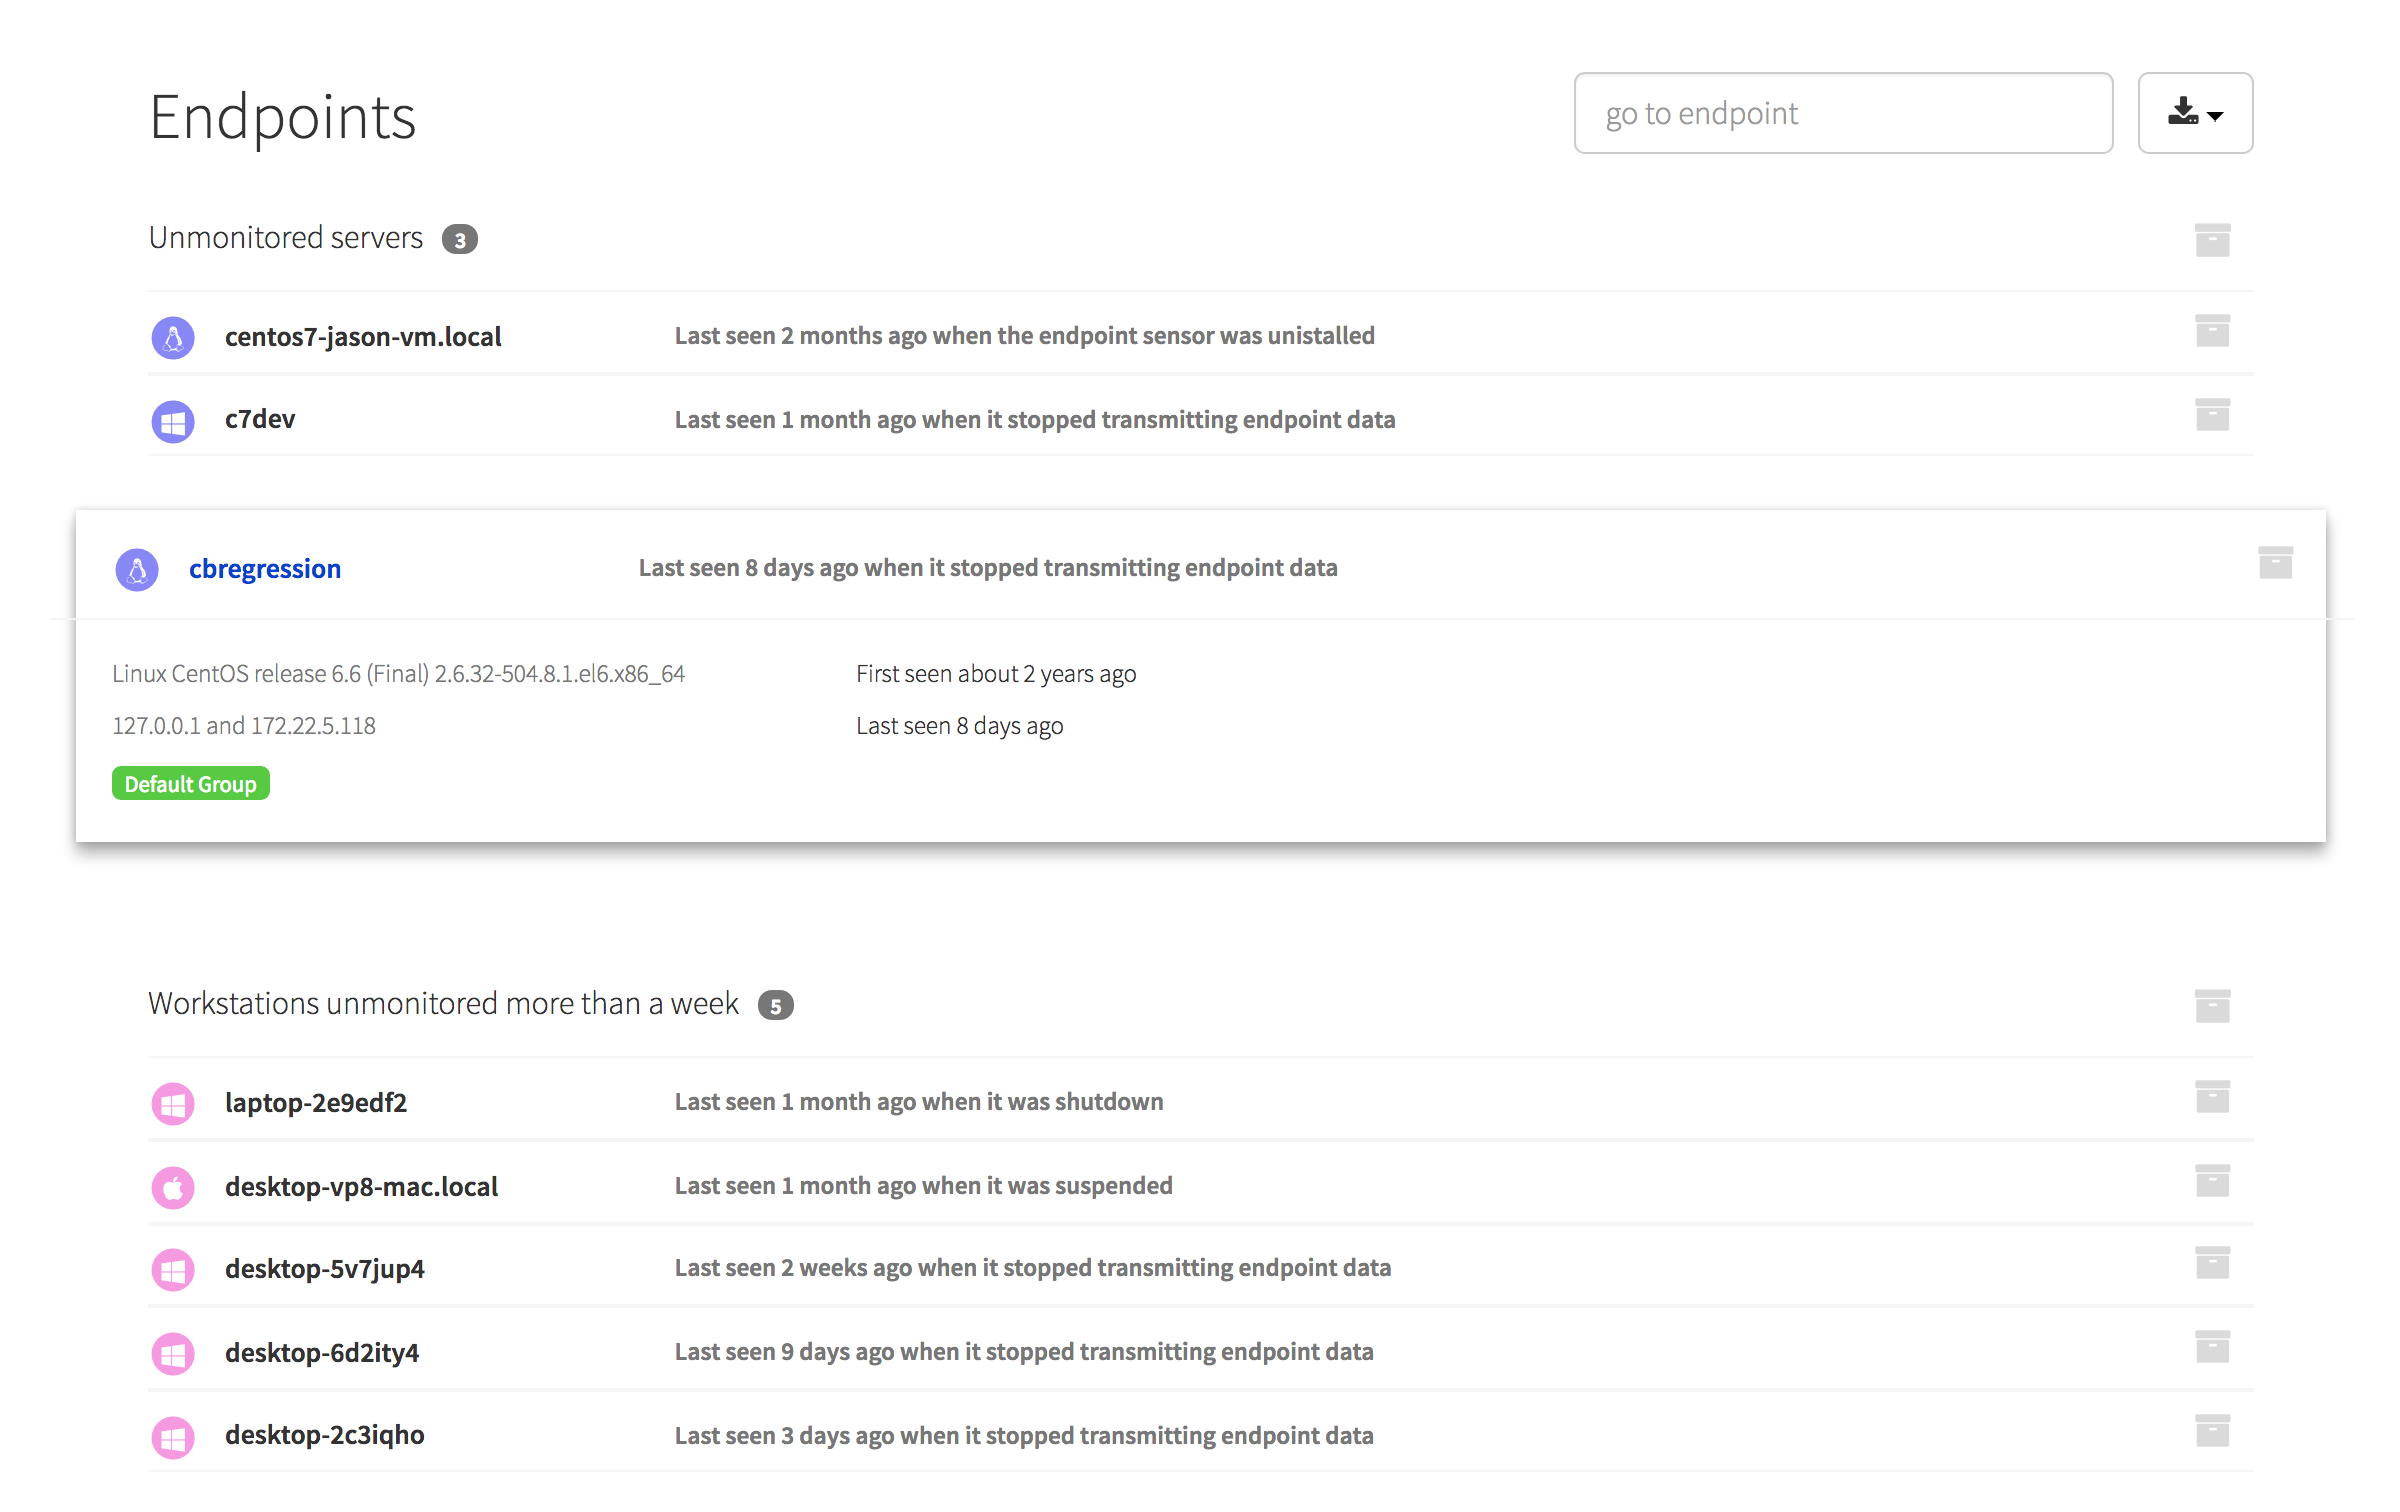Click the Linux icon beside cbregression
The width and height of the screenshot is (2400, 1512).
[x=137, y=570]
